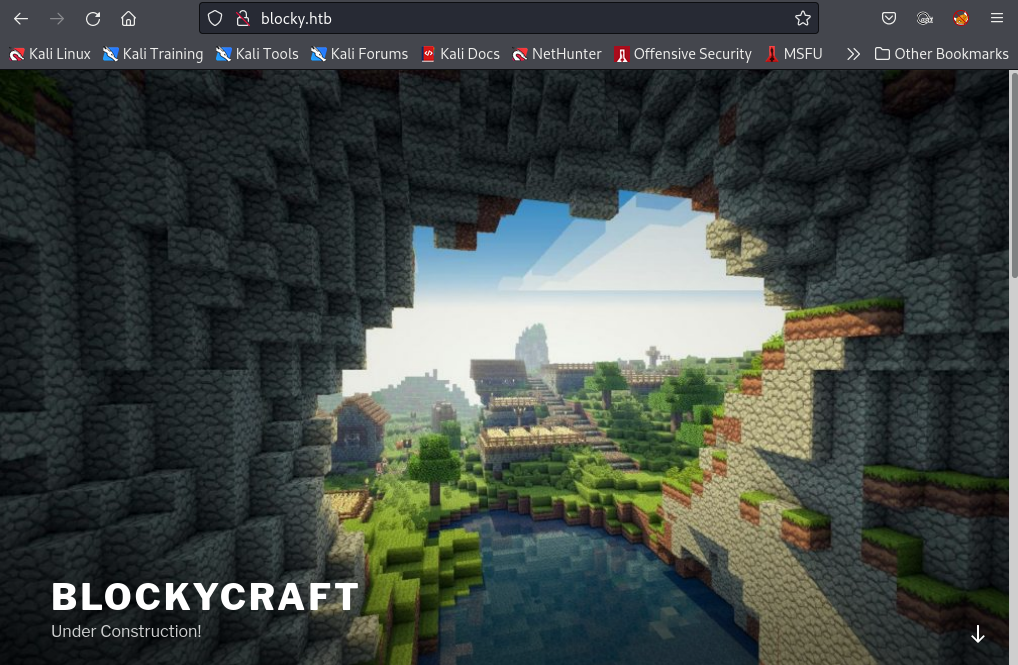
Task: Go back to the previous page
Action: click(x=21, y=19)
